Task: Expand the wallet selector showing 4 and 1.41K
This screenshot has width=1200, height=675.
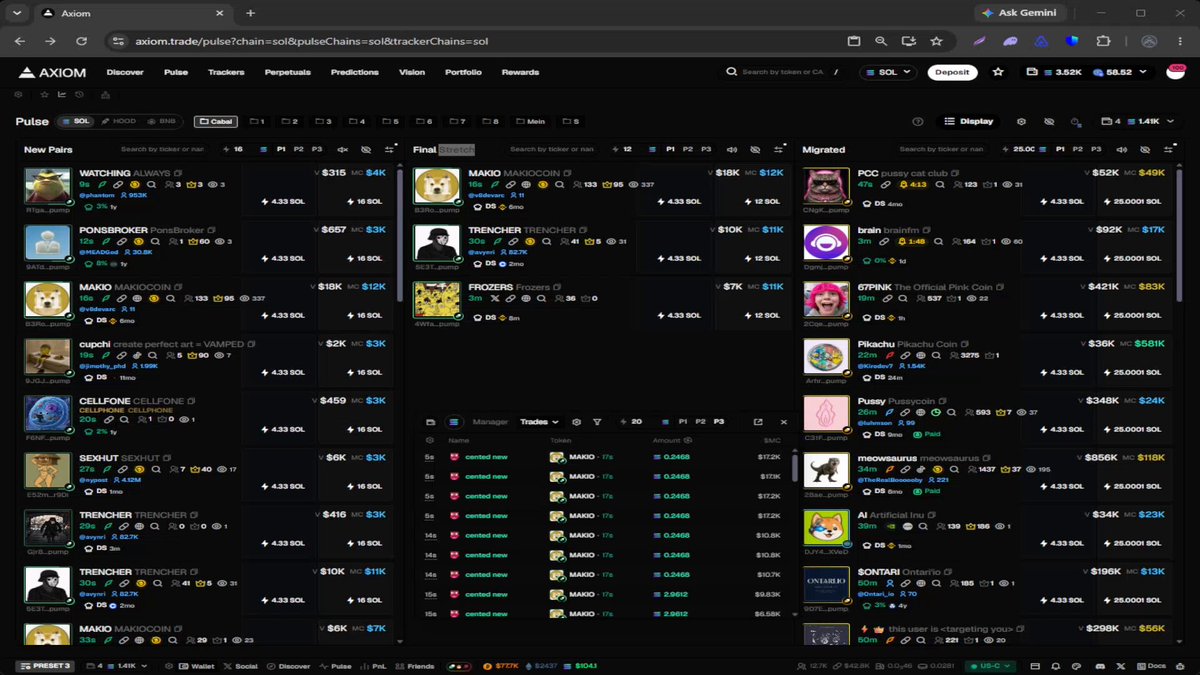Action: 1137,121
